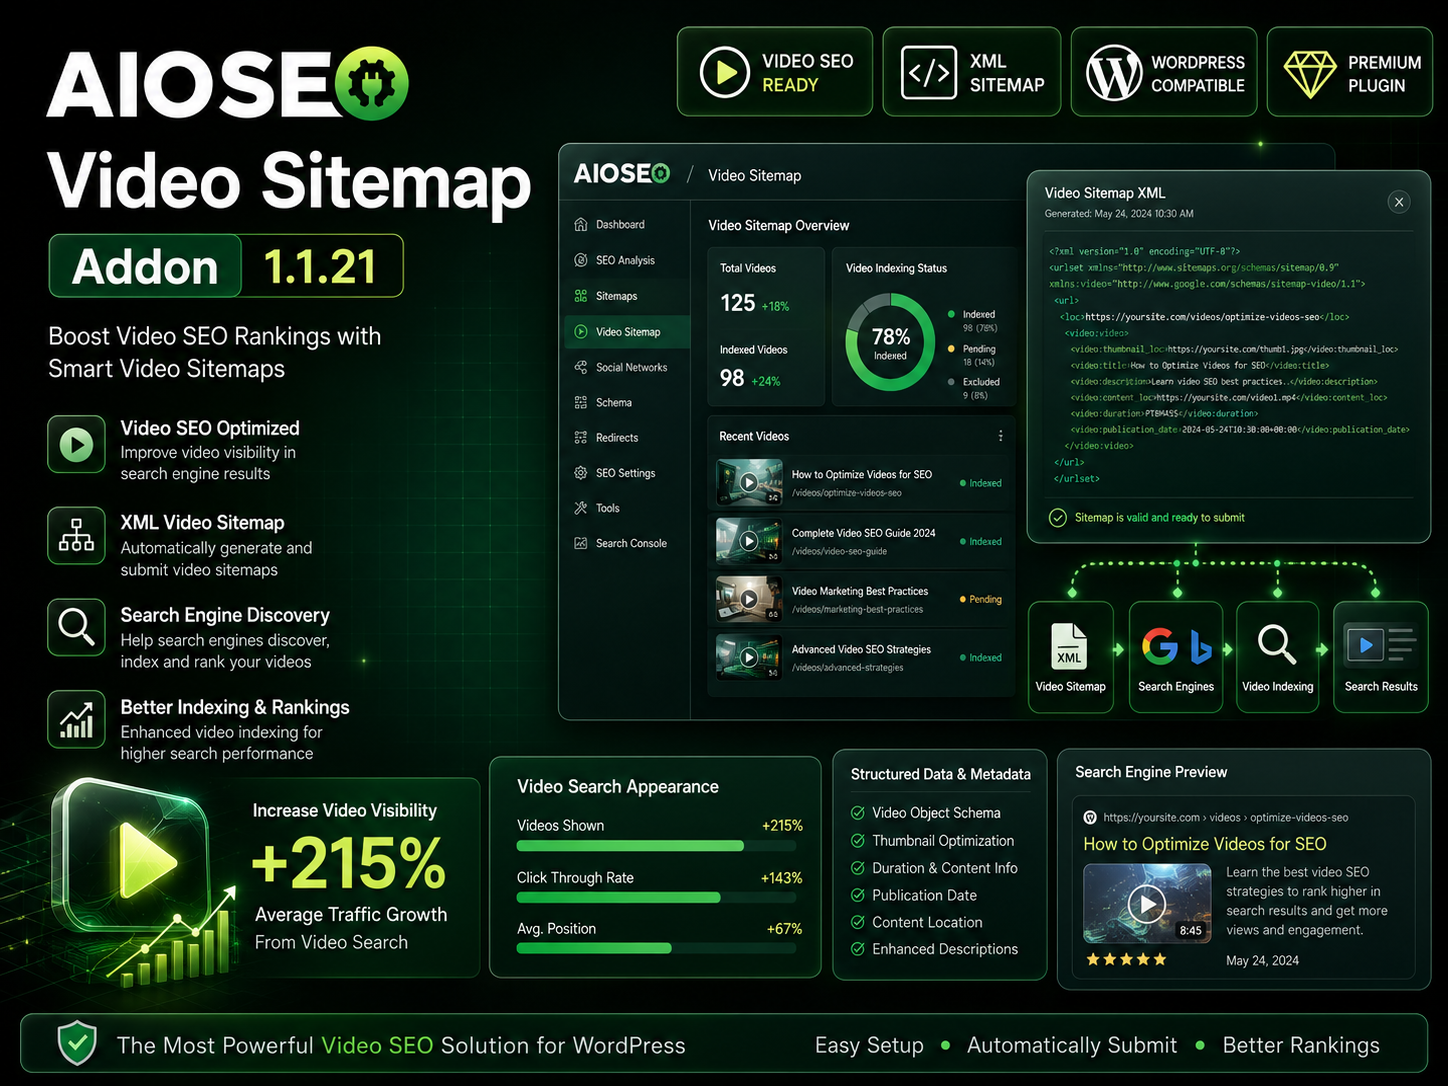Click the sitemap valid checkmark icon
1448x1086 pixels.
pyautogui.click(x=1058, y=517)
